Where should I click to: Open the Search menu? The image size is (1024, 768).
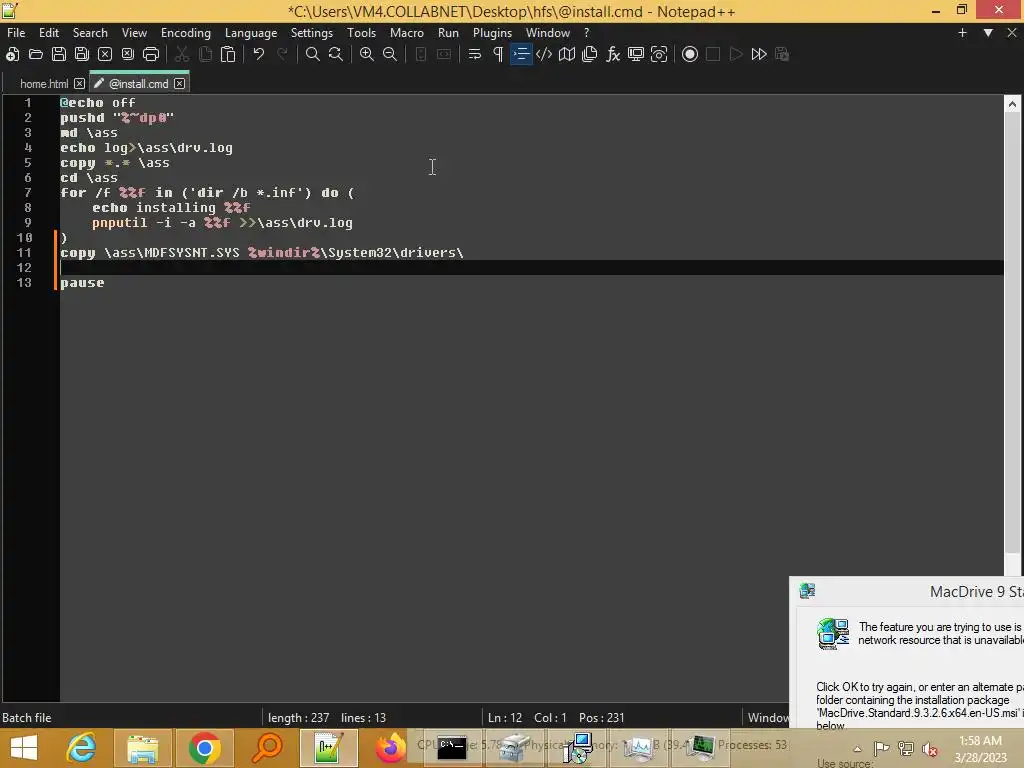(x=90, y=33)
